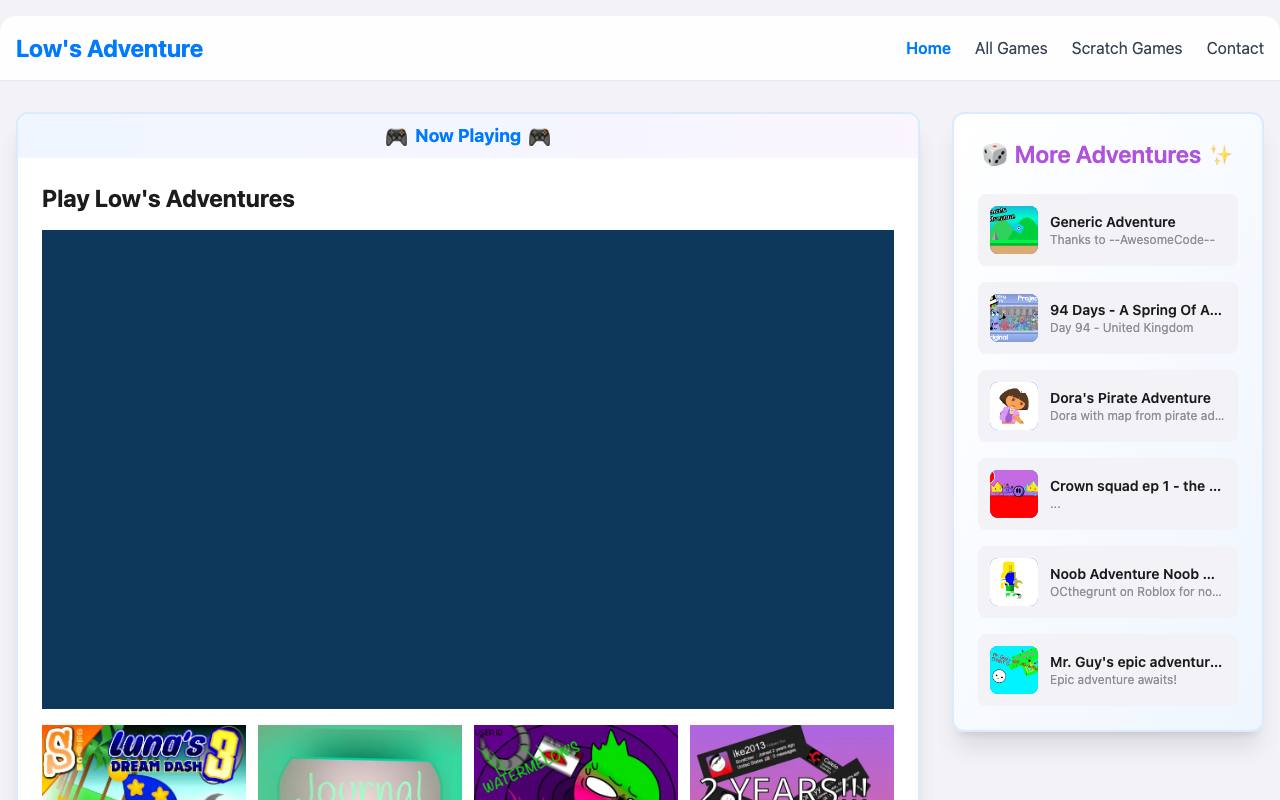Click Mr. Guy's epic adventure thumbnail icon

[1014, 670]
